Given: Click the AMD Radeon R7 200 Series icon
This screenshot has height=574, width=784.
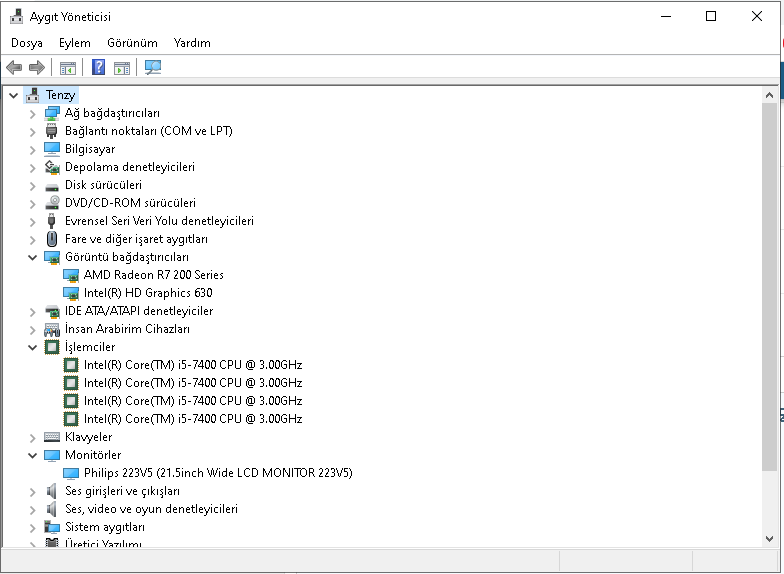Looking at the screenshot, I should tap(71, 276).
